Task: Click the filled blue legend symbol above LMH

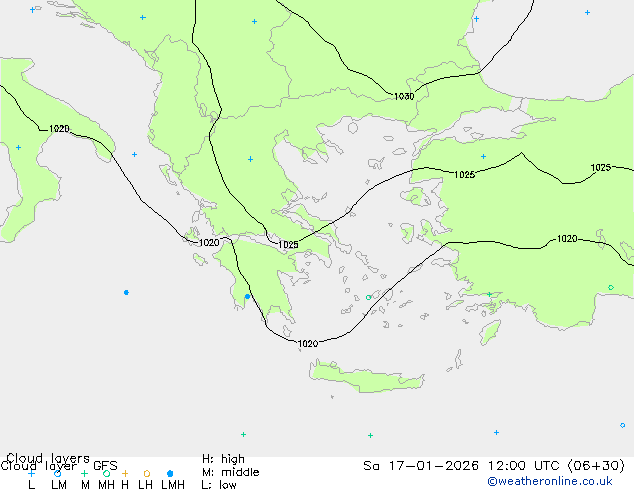Action: click(170, 473)
